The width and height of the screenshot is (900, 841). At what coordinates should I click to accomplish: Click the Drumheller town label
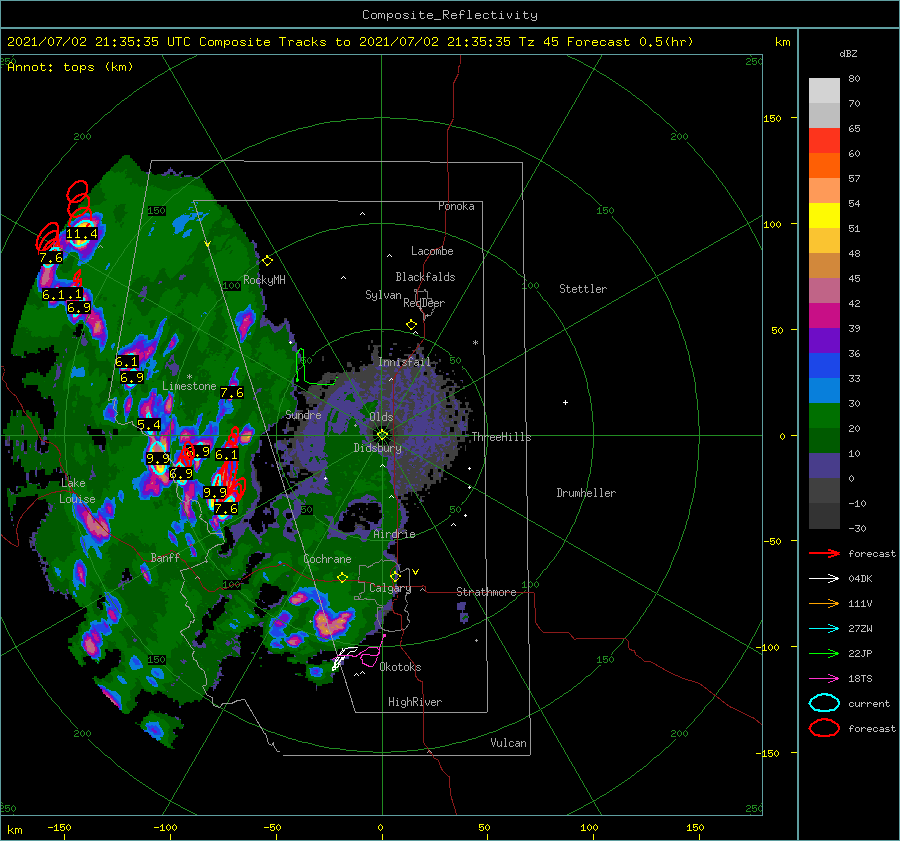click(586, 493)
